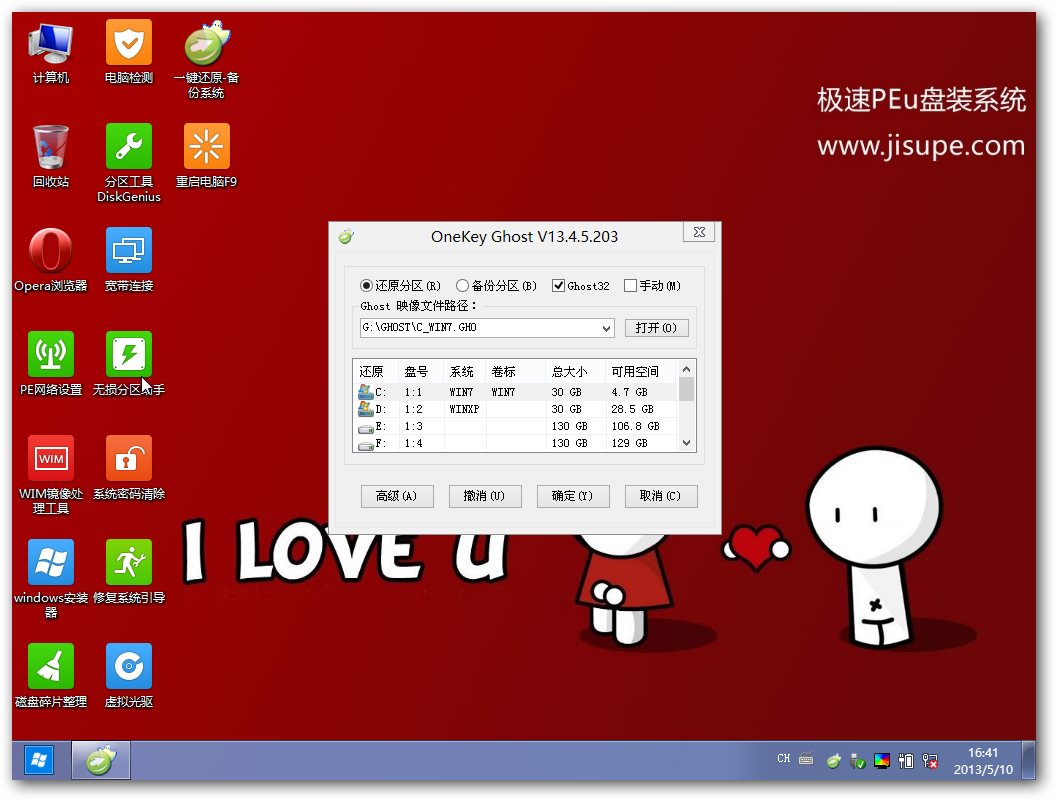Close the OneKey Ghost dialog
This screenshot has width=1056, height=800.
pyautogui.click(x=699, y=232)
